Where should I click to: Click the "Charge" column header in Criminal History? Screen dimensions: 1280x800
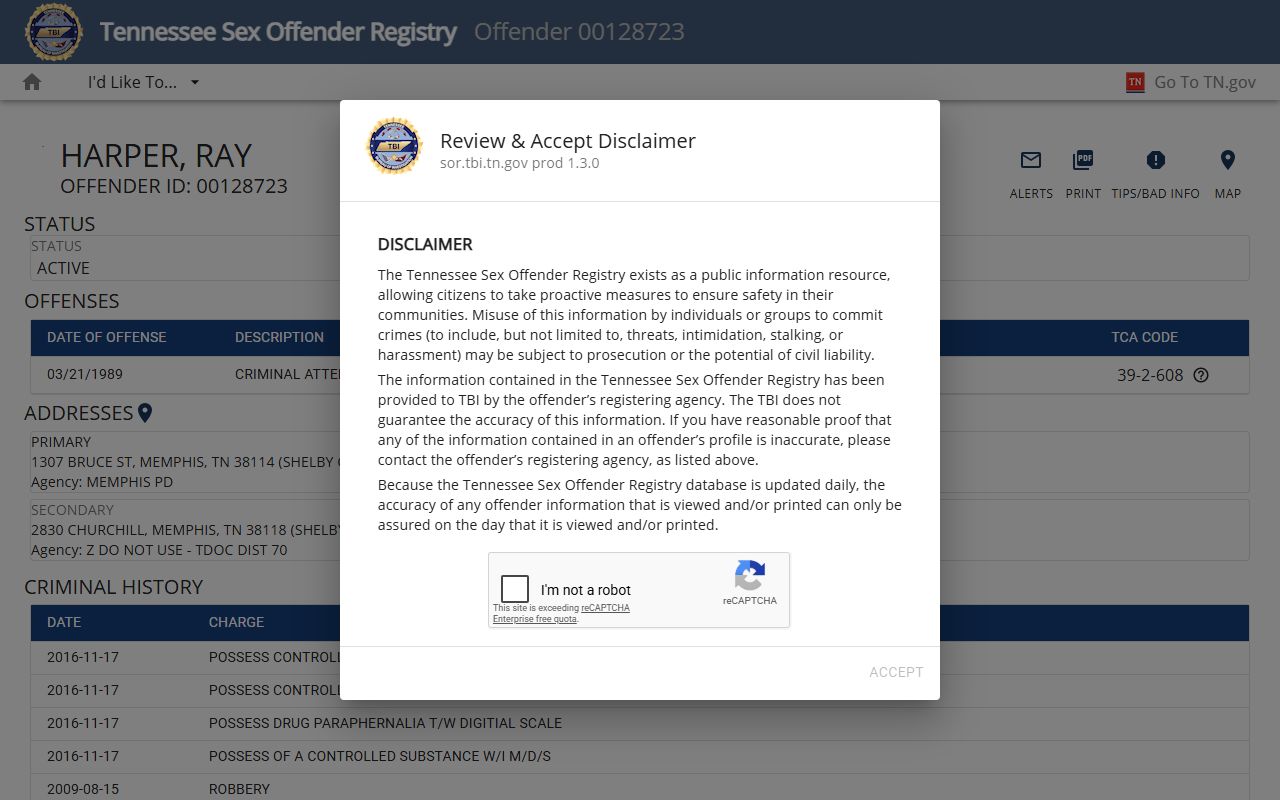pyautogui.click(x=237, y=622)
